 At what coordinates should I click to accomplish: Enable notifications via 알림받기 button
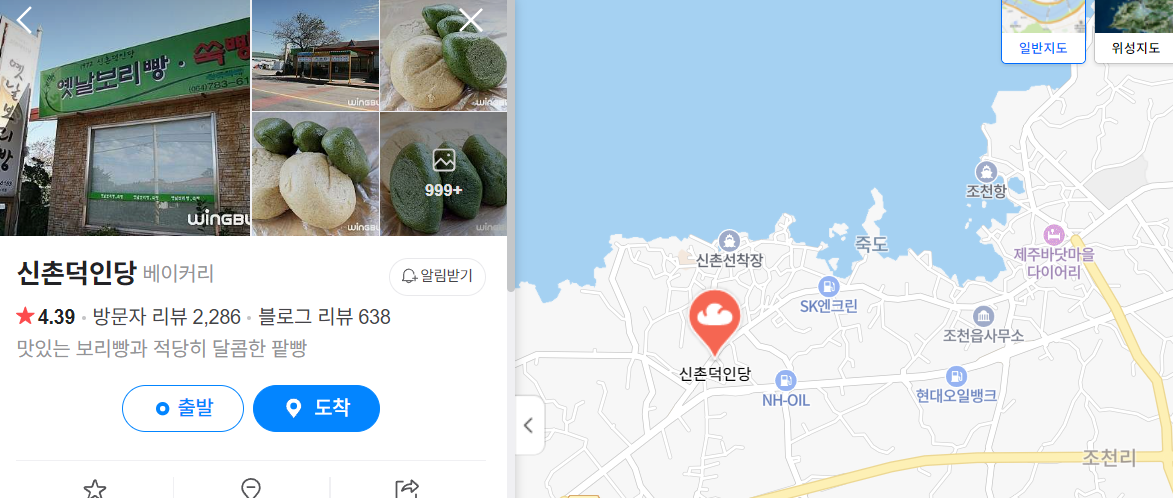(x=438, y=277)
